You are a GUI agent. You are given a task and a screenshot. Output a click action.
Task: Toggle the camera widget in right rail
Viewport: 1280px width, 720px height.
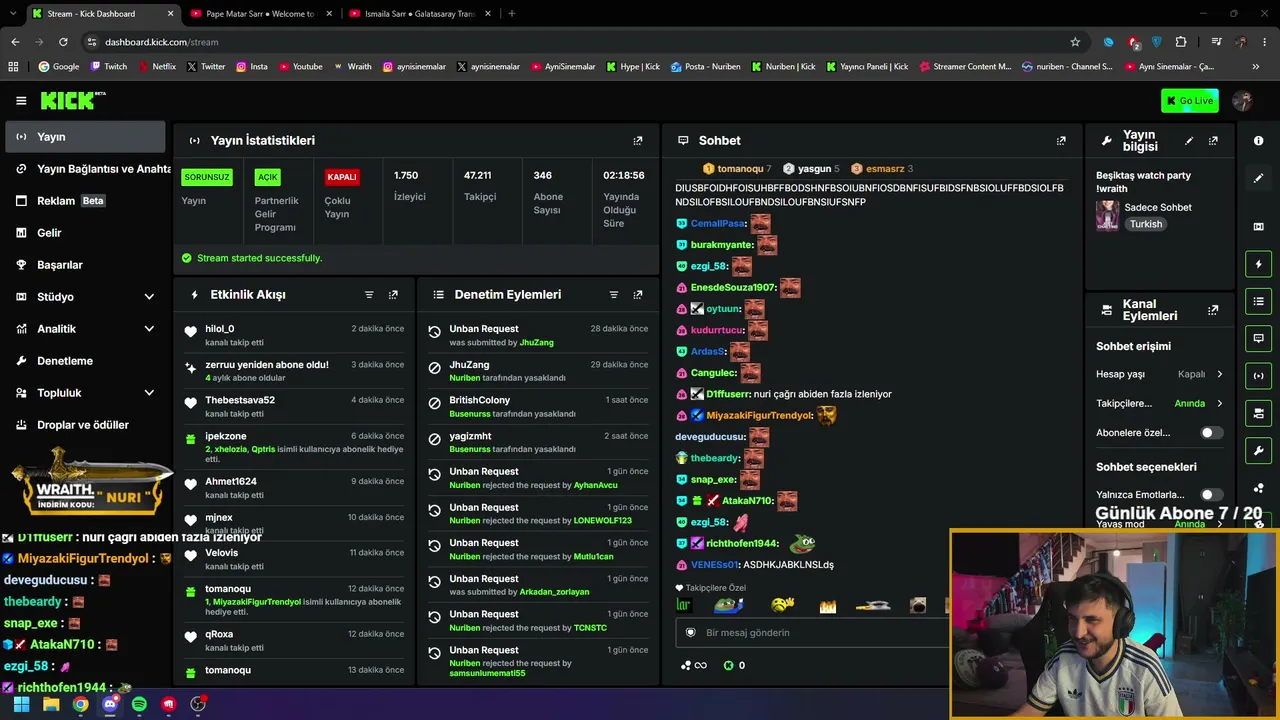point(1259,413)
